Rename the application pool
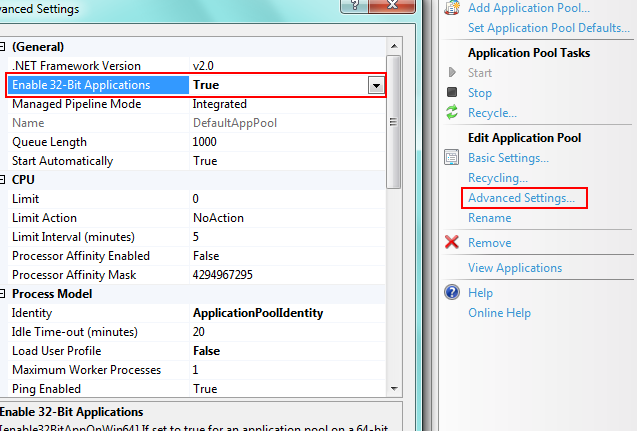 (x=490, y=218)
